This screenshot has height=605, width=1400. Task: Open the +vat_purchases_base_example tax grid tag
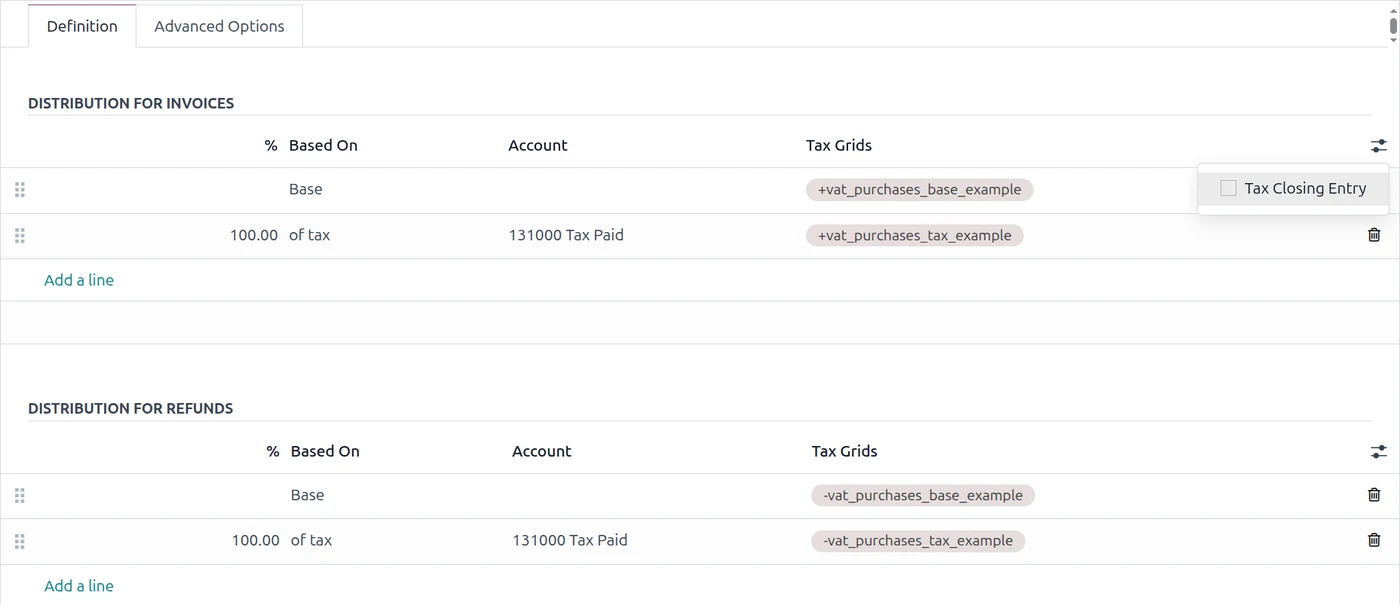(919, 189)
